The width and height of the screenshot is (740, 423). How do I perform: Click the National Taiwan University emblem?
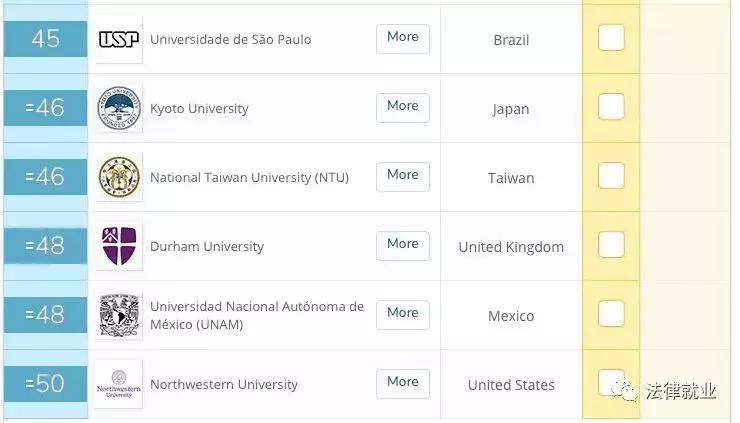pos(119,178)
